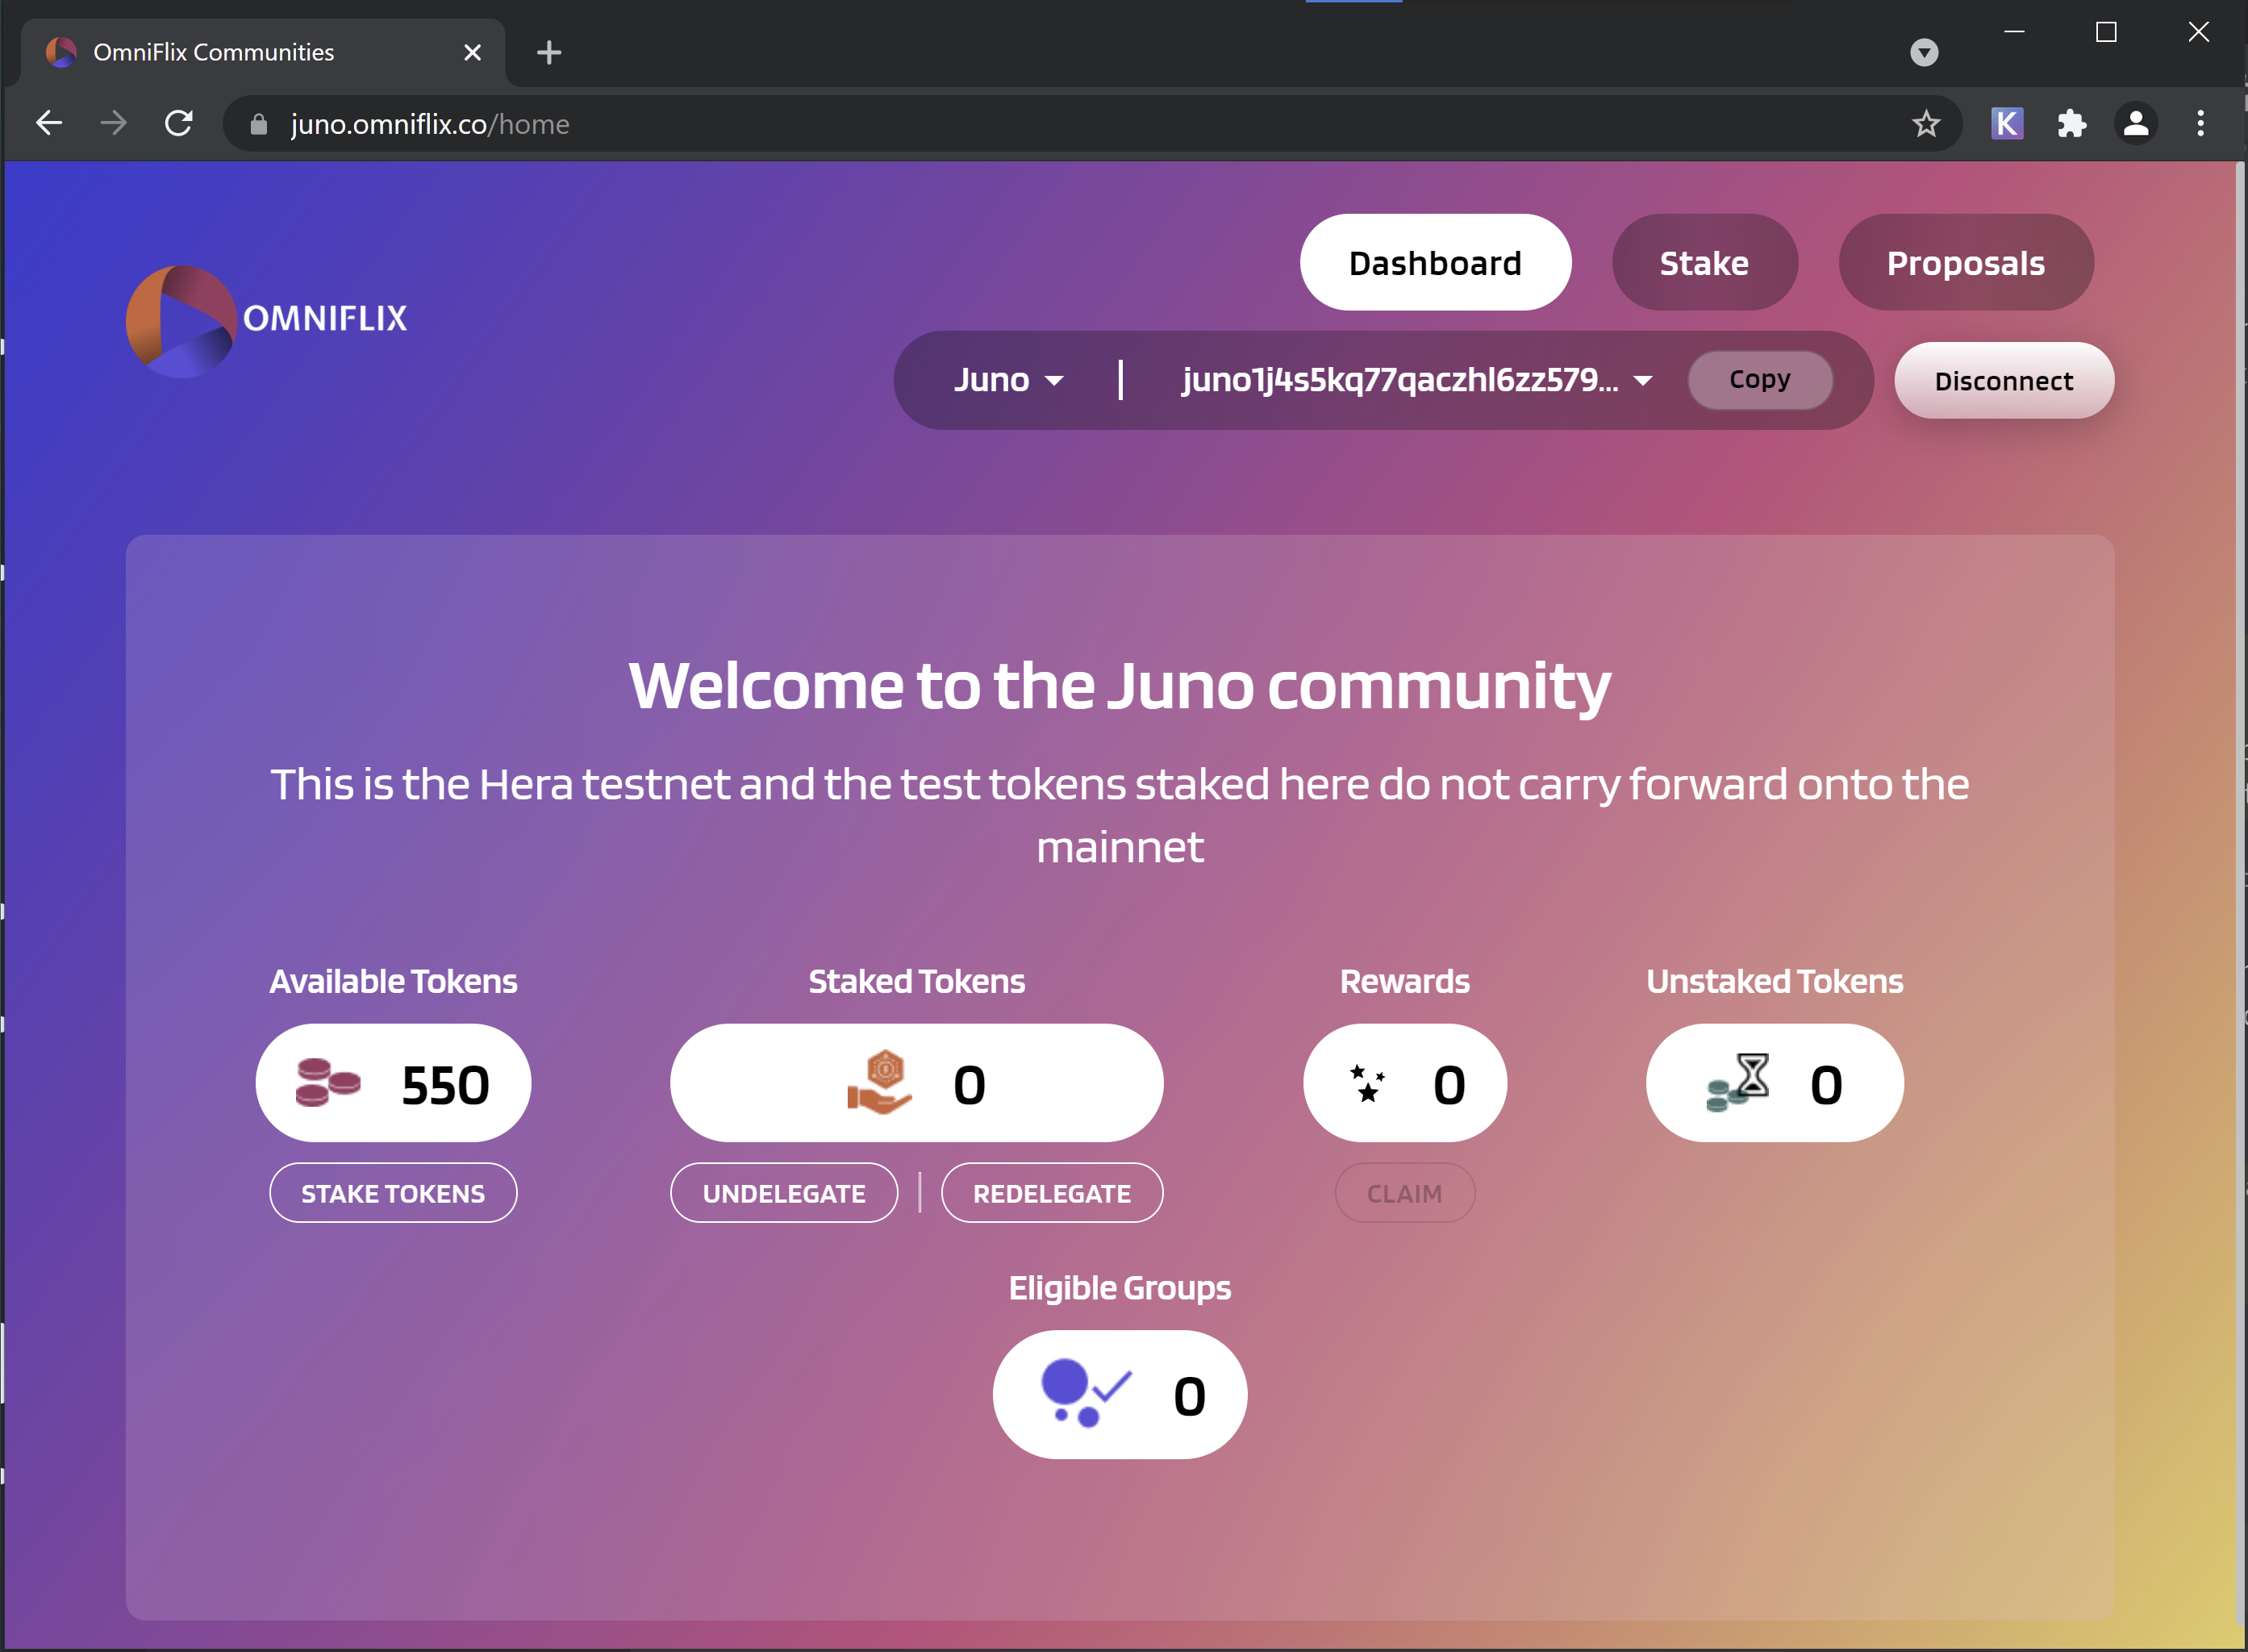Viewport: 2248px width, 1652px height.
Task: Bookmark this page with the star icon
Action: [1926, 124]
